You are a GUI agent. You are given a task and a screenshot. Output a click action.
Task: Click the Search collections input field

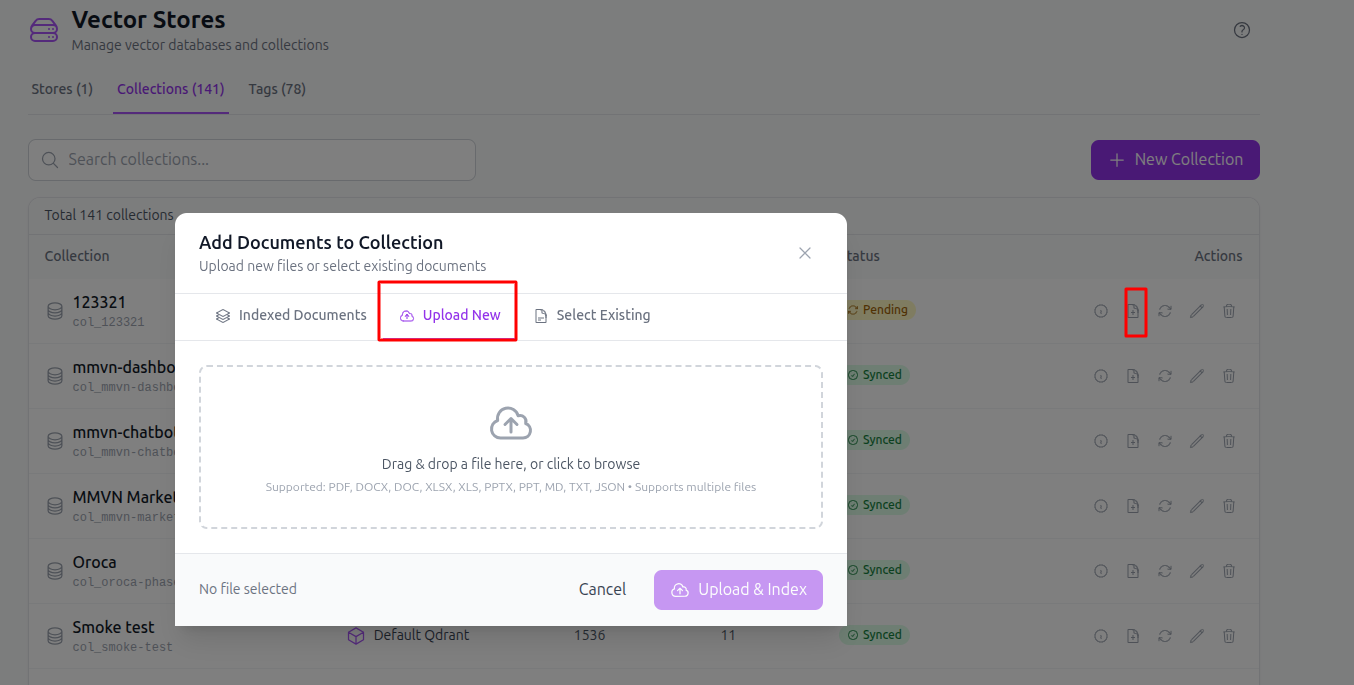(x=252, y=160)
